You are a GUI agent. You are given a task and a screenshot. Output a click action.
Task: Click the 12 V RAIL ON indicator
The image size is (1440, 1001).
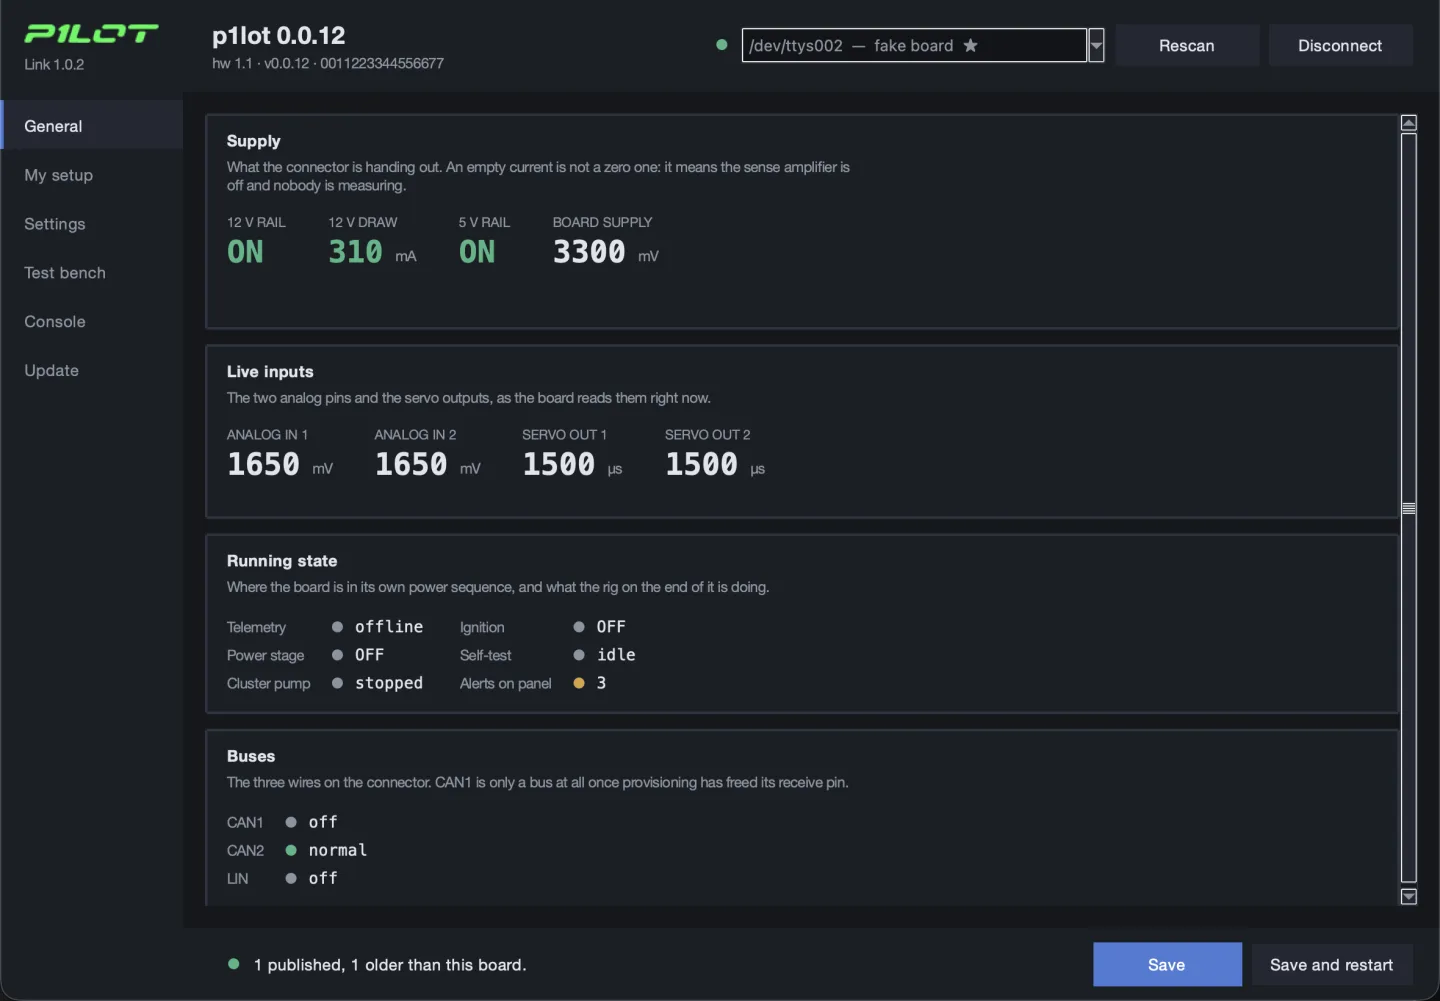pyautogui.click(x=245, y=252)
